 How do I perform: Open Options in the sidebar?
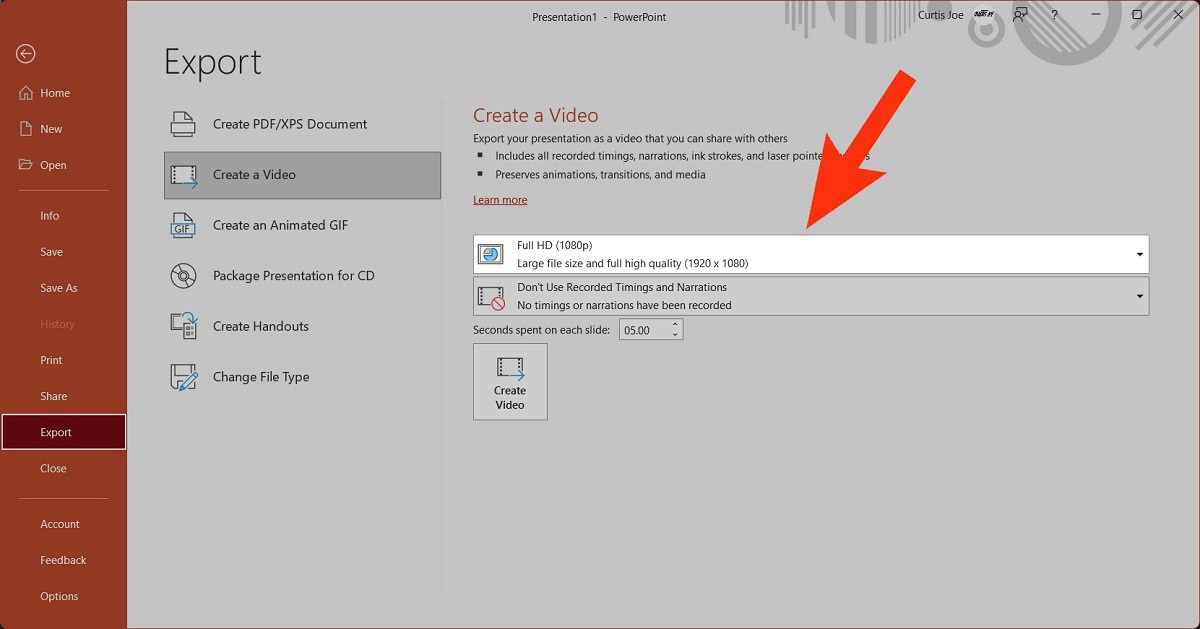59,596
